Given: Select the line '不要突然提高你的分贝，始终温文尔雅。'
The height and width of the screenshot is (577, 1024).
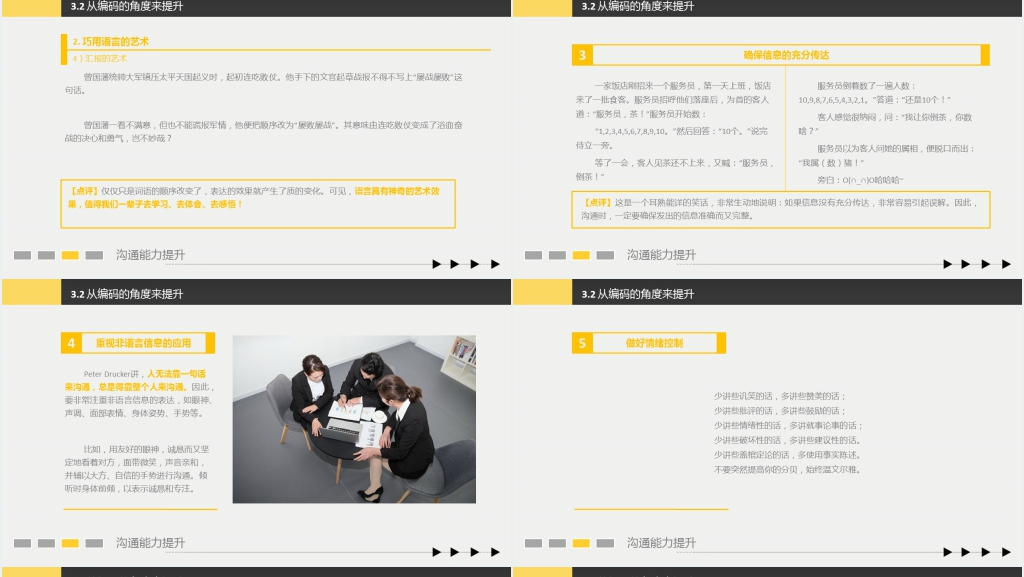Looking at the screenshot, I should pyautogui.click(x=788, y=469).
